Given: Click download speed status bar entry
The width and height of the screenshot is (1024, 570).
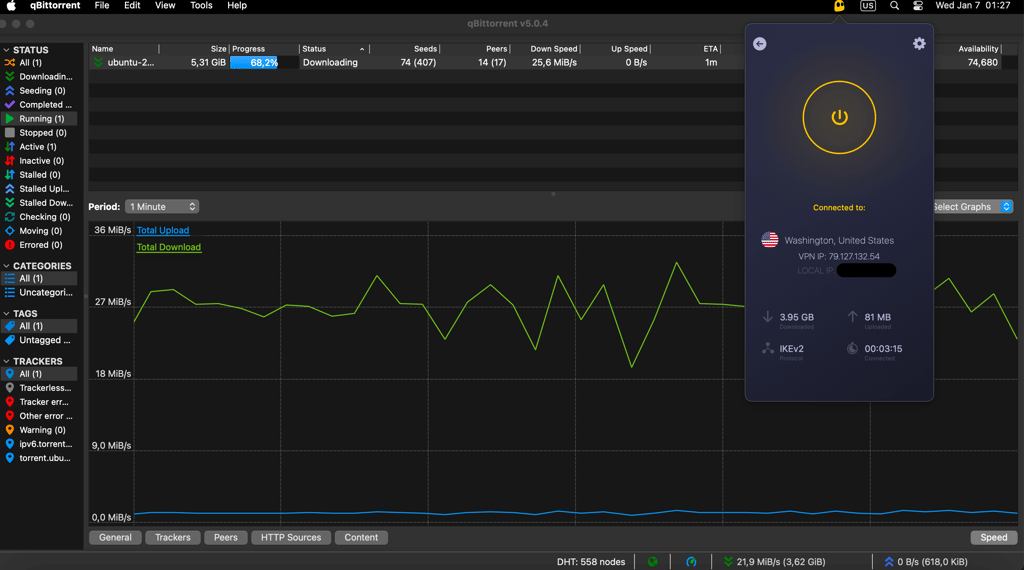Looking at the screenshot, I should point(775,562).
